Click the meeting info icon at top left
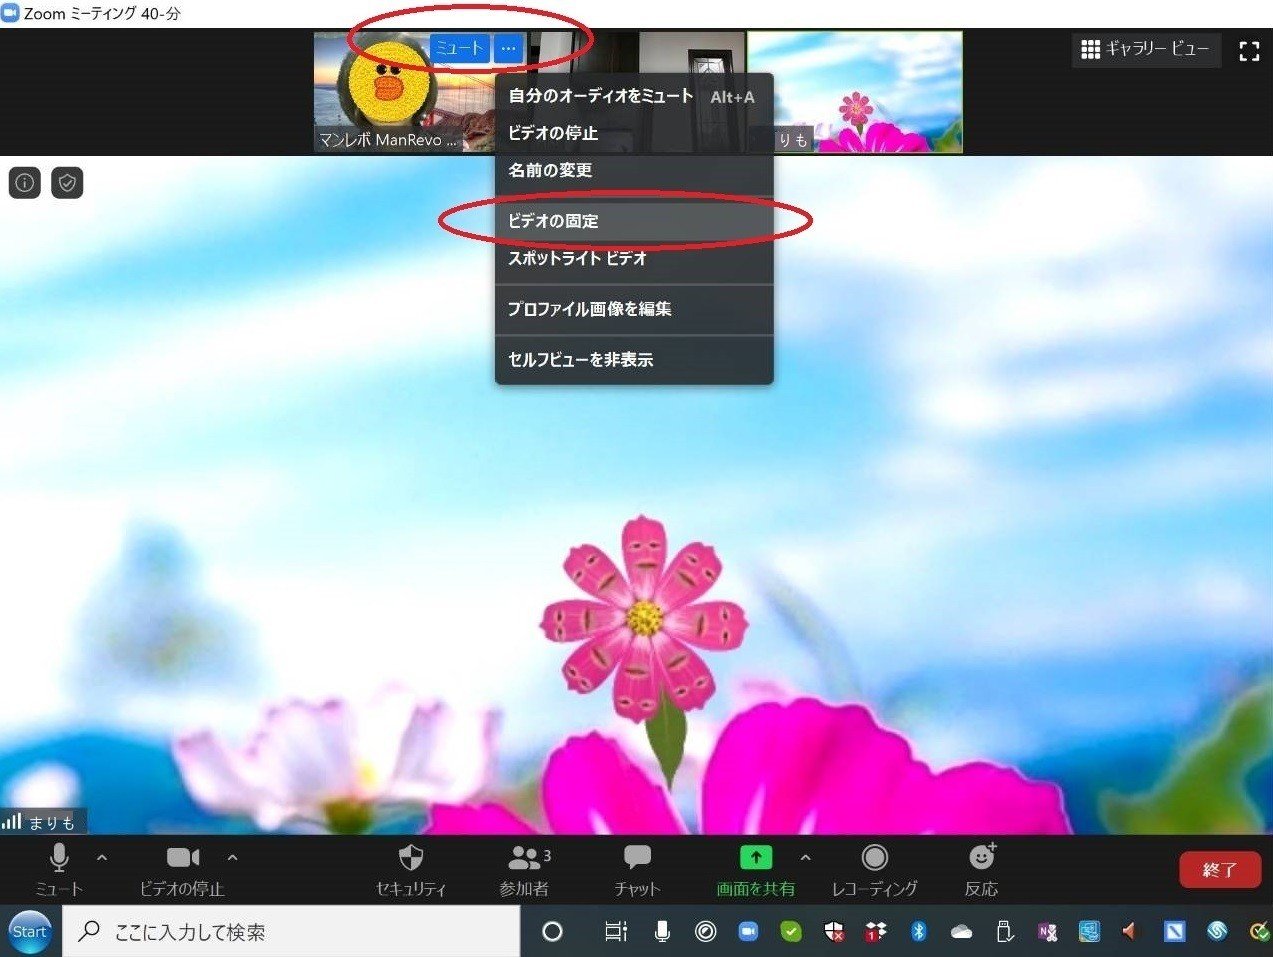Screen dimensions: 1273x957 tap(24, 182)
